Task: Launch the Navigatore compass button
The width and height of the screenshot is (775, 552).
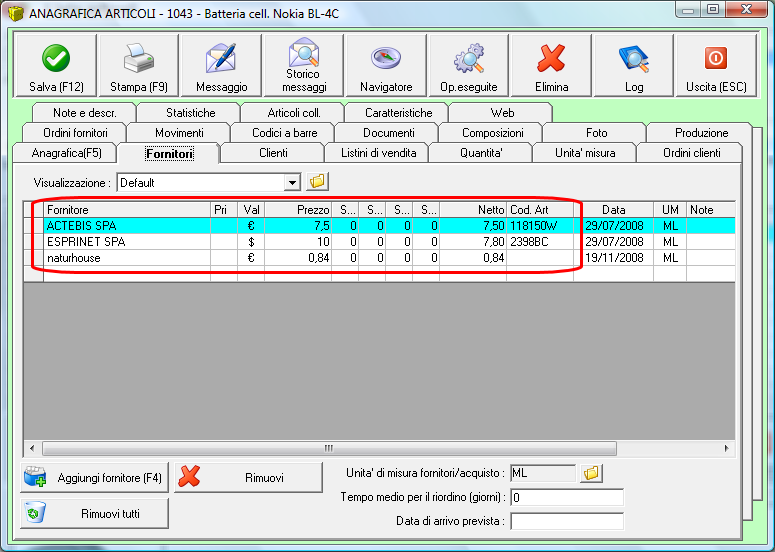Action: click(386, 65)
